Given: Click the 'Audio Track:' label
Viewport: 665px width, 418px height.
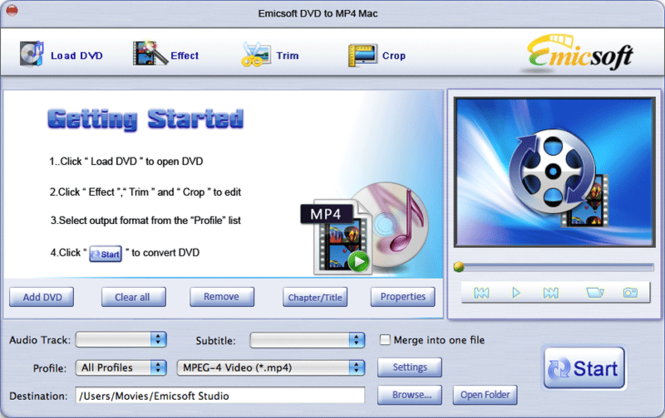Looking at the screenshot, I should [x=40, y=340].
